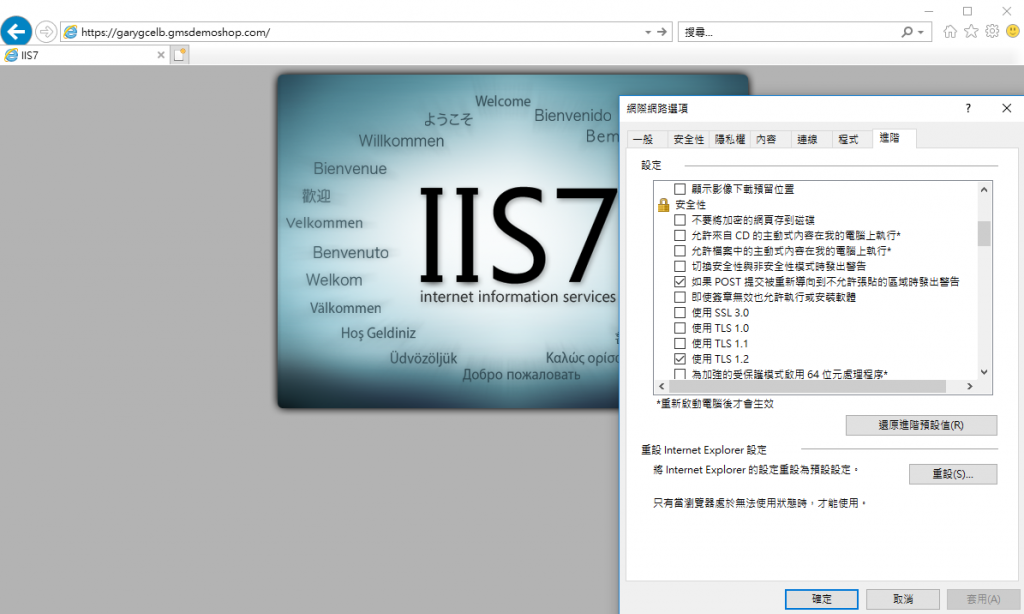
Task: Open the Home page icon
Action: [x=950, y=31]
